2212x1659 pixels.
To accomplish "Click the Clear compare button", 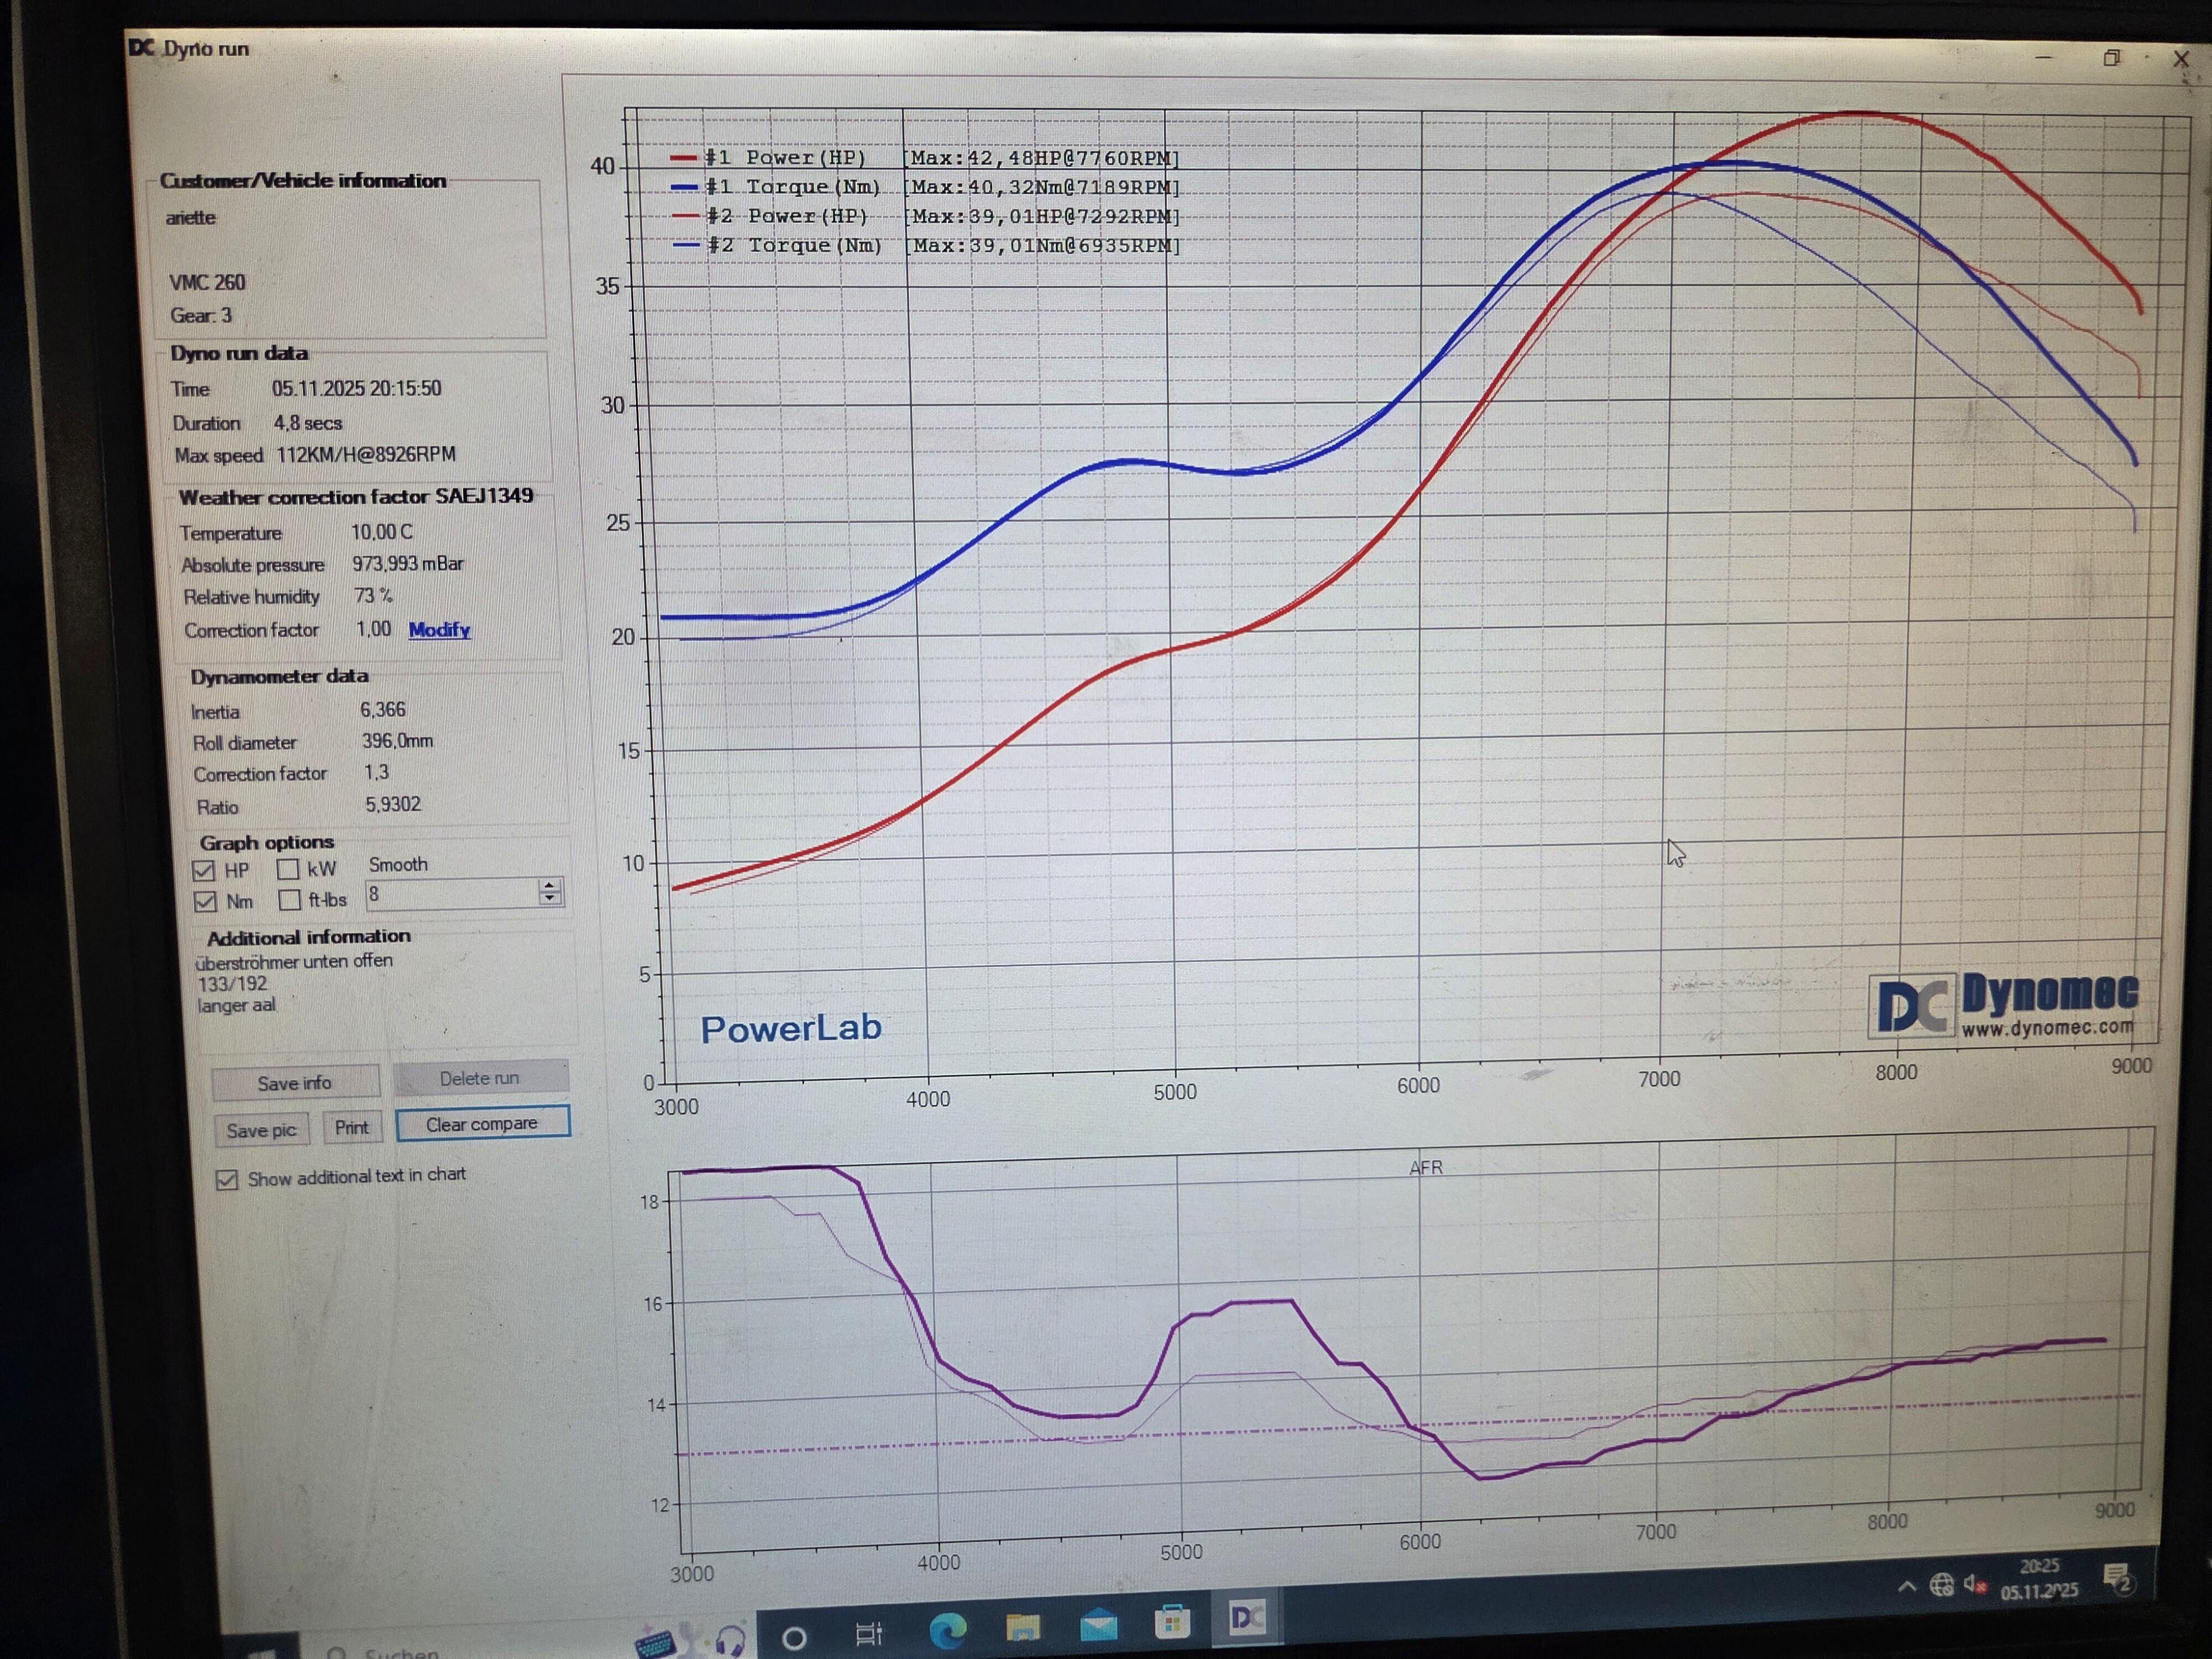I will click(x=482, y=1124).
